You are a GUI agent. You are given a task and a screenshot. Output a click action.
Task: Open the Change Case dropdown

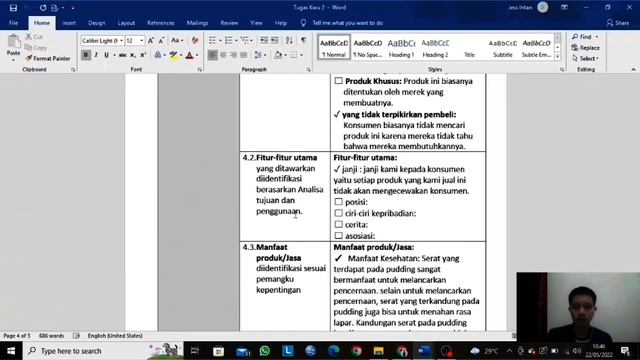[177, 40]
